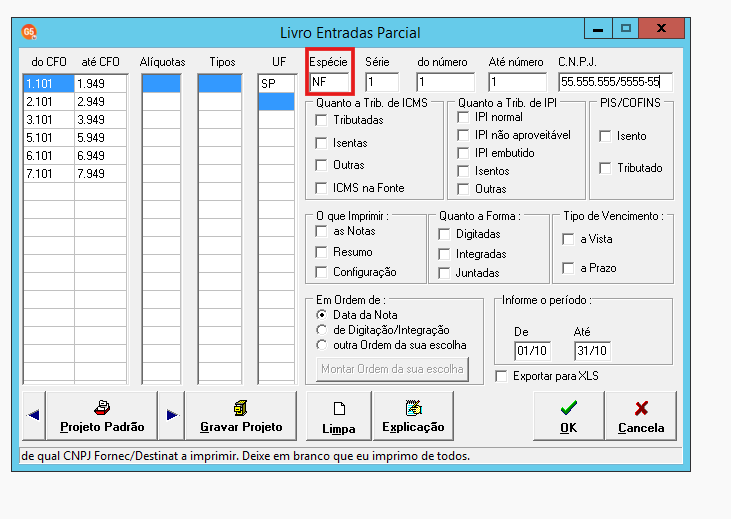731x519 pixels.
Task: Select Data da Nota radio option
Action: coord(321,315)
